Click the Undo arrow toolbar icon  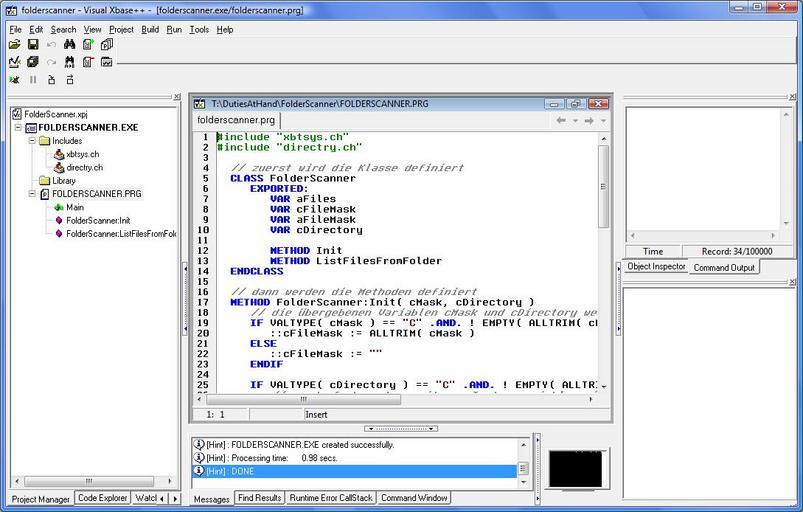pos(52,45)
